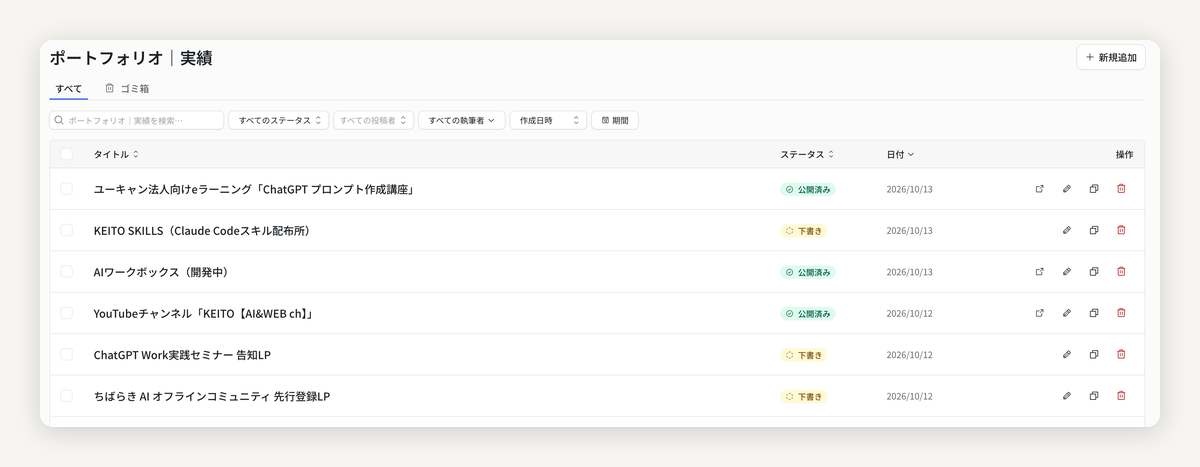The image size is (1200, 467).
Task: Sort by ステータス column header
Action: click(807, 154)
